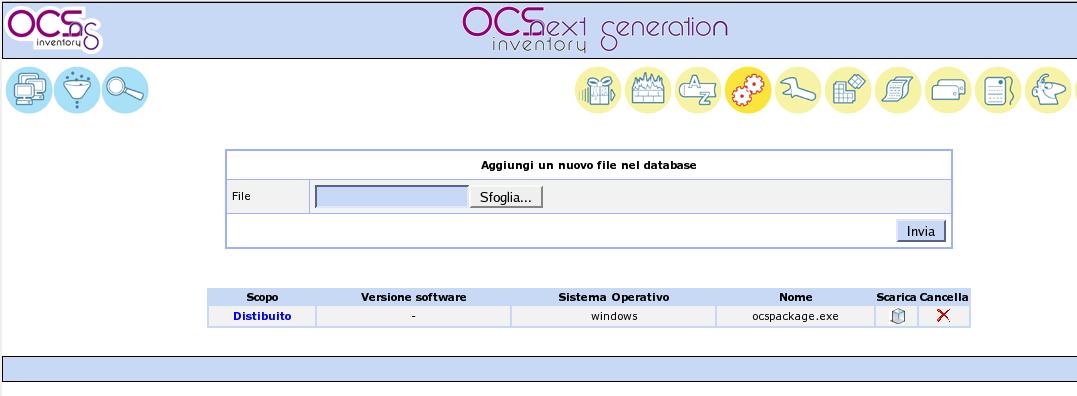Sort by the Nome column header
The image size is (1077, 396).
795,297
